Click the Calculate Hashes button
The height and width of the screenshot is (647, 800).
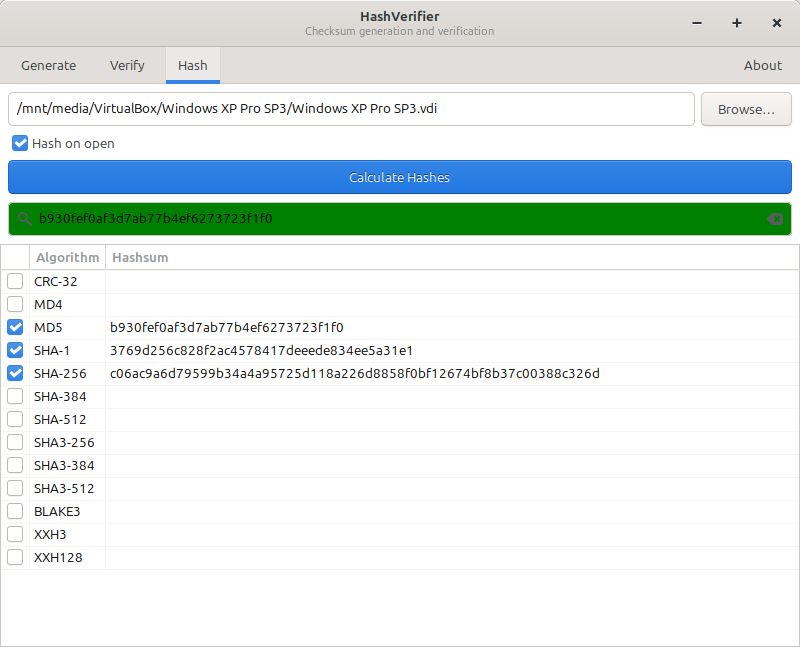400,177
